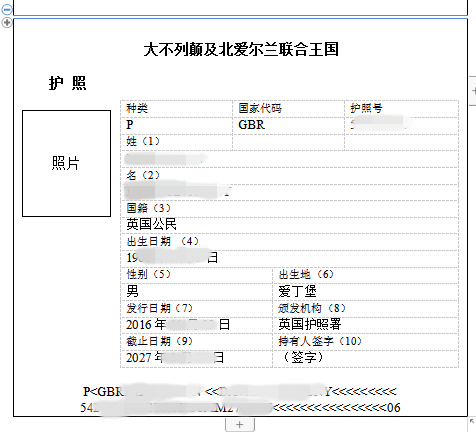The width and height of the screenshot is (476, 432).
Task: Click the P<GBR machine-readable line start
Action: coord(103,392)
